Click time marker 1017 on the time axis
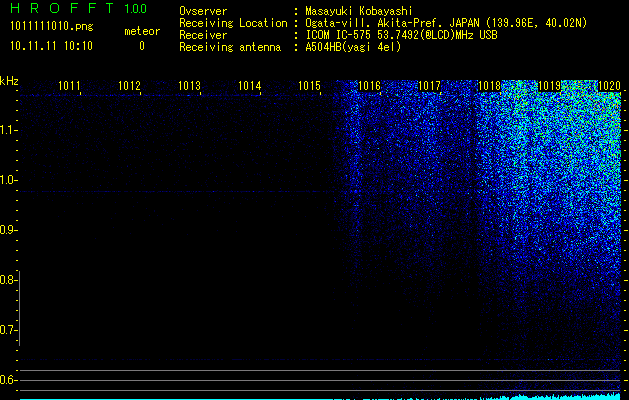 (429, 86)
